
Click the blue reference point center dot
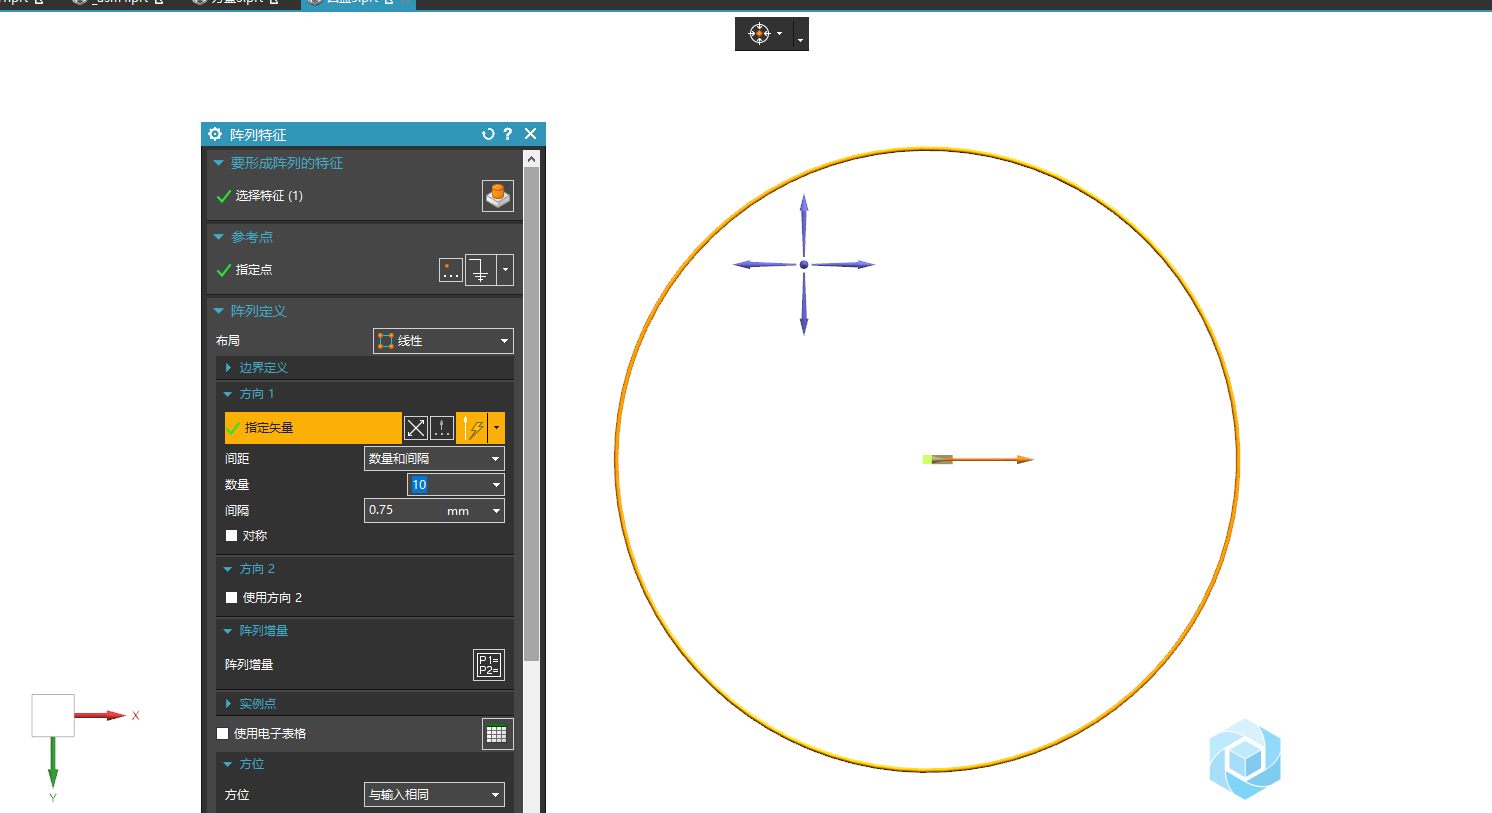(x=804, y=265)
